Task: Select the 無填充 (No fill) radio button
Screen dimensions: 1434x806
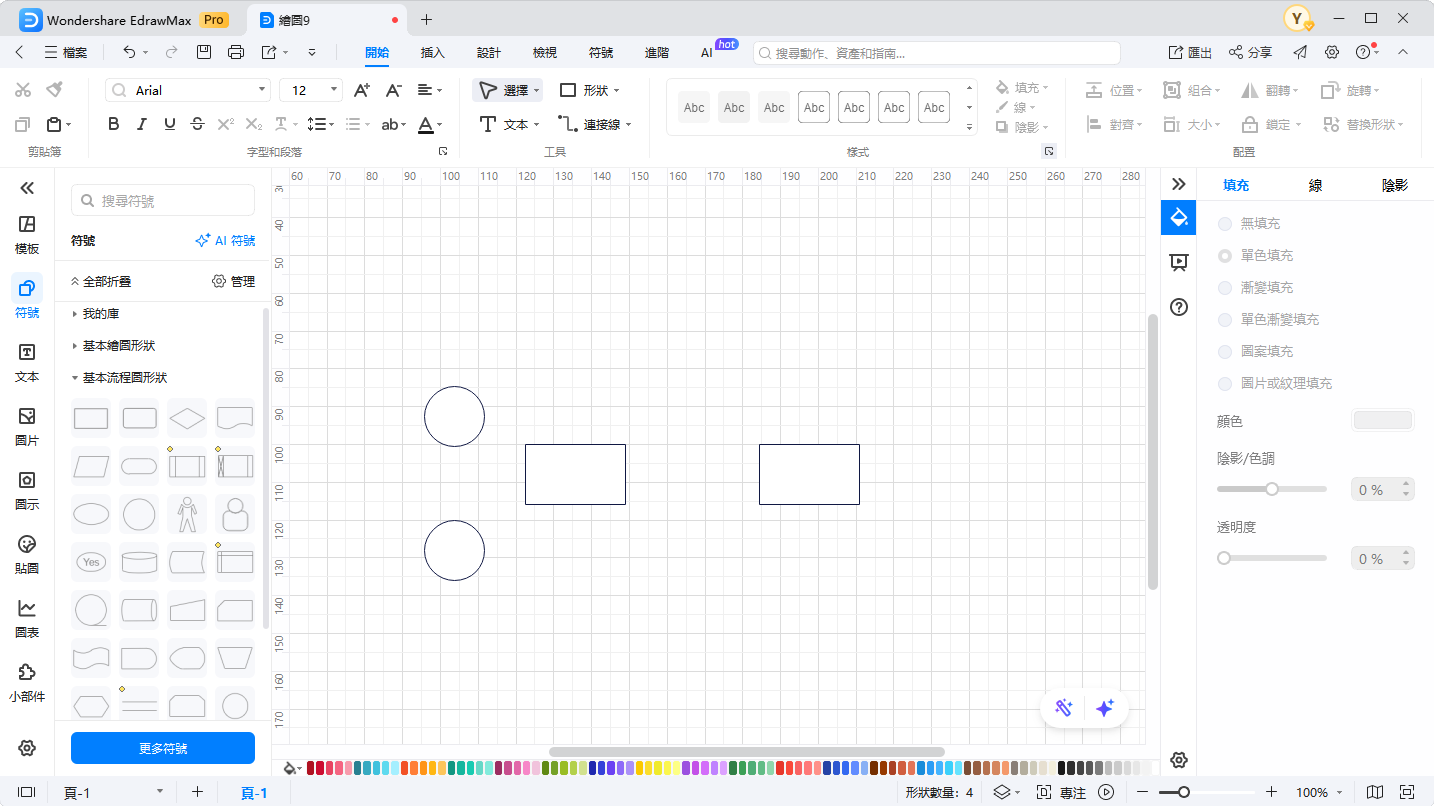Action: click(1224, 224)
